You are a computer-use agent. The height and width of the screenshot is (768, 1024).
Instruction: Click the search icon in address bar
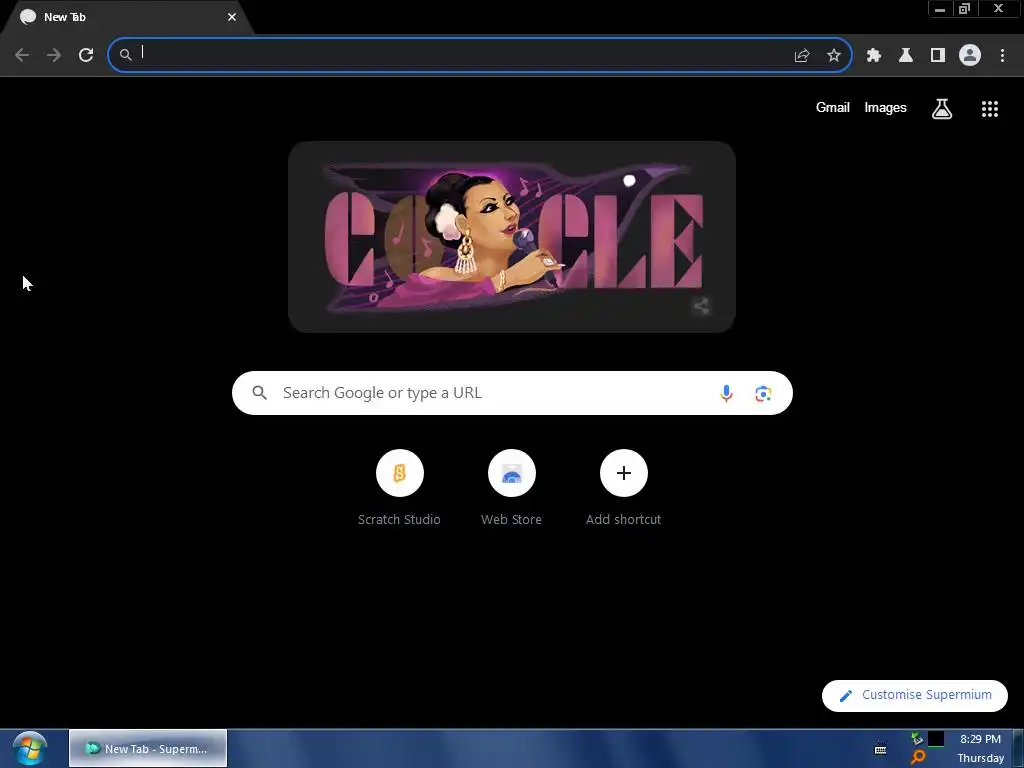point(125,56)
